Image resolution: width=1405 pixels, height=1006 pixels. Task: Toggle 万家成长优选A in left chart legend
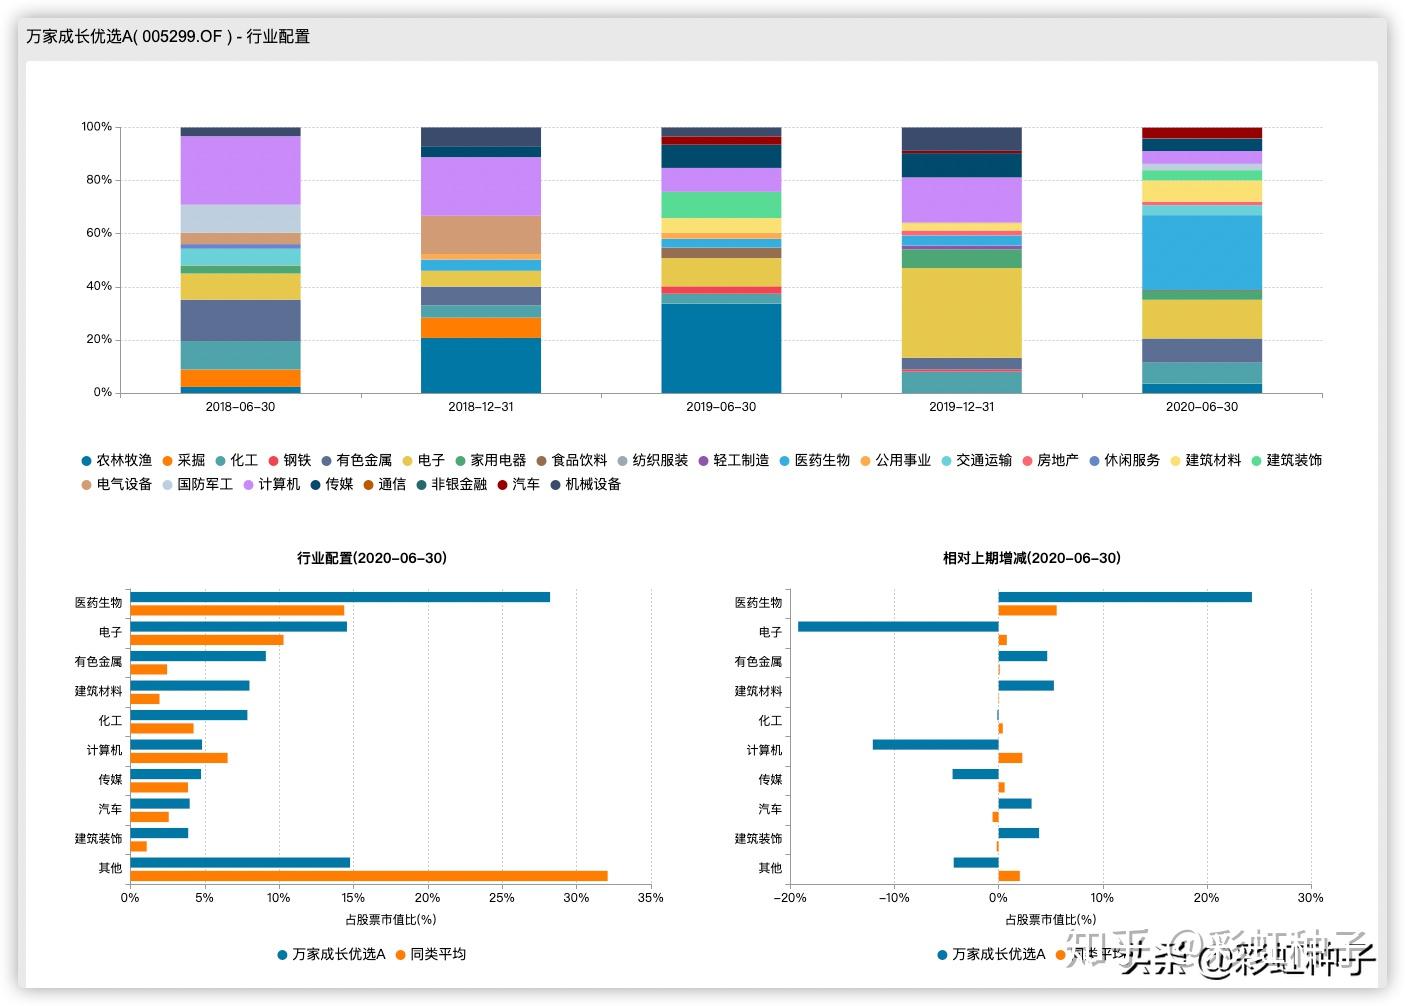point(331,954)
